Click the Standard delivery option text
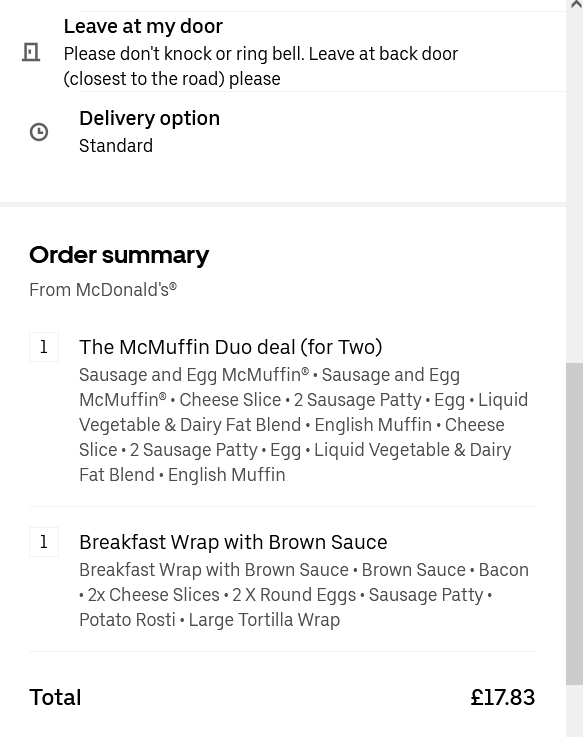The height and width of the screenshot is (737, 583). [116, 146]
